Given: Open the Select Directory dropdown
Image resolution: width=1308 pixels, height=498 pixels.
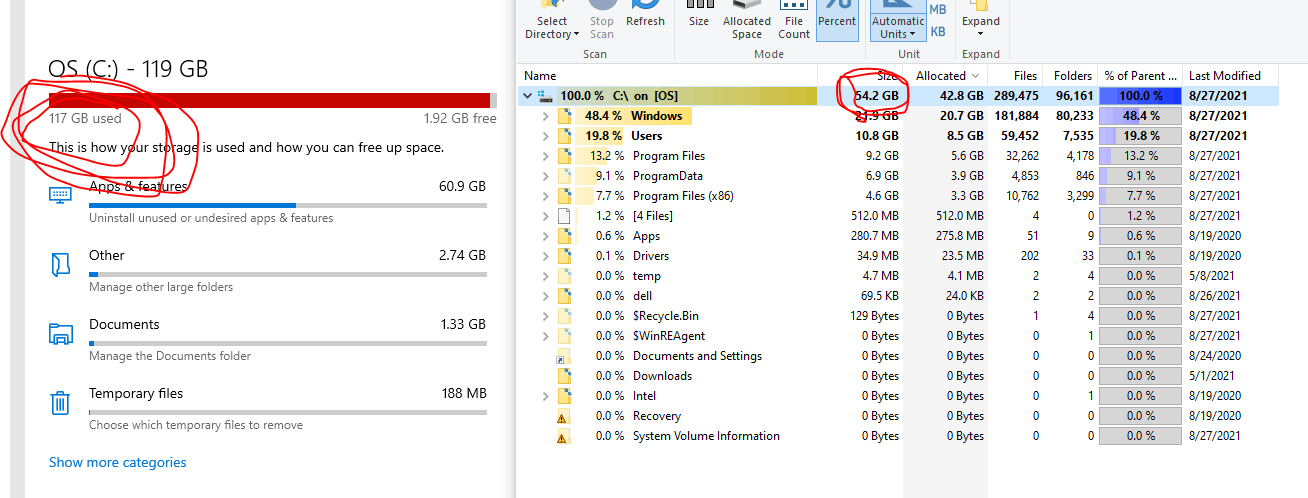Looking at the screenshot, I should click(552, 22).
